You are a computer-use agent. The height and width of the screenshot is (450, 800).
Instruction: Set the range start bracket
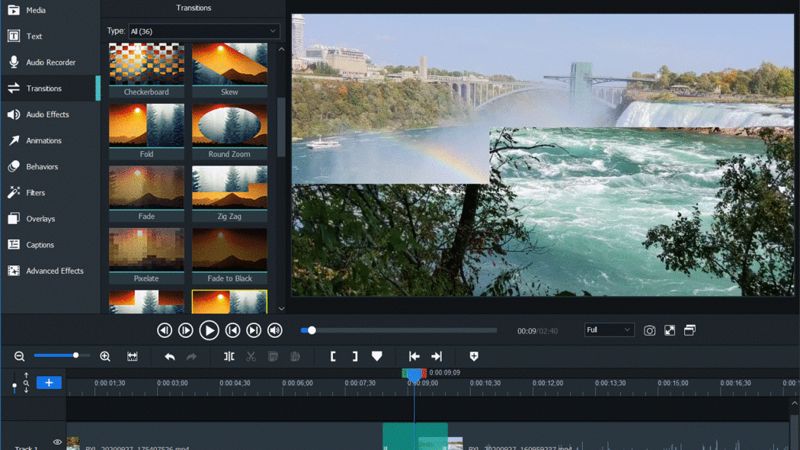tap(333, 356)
